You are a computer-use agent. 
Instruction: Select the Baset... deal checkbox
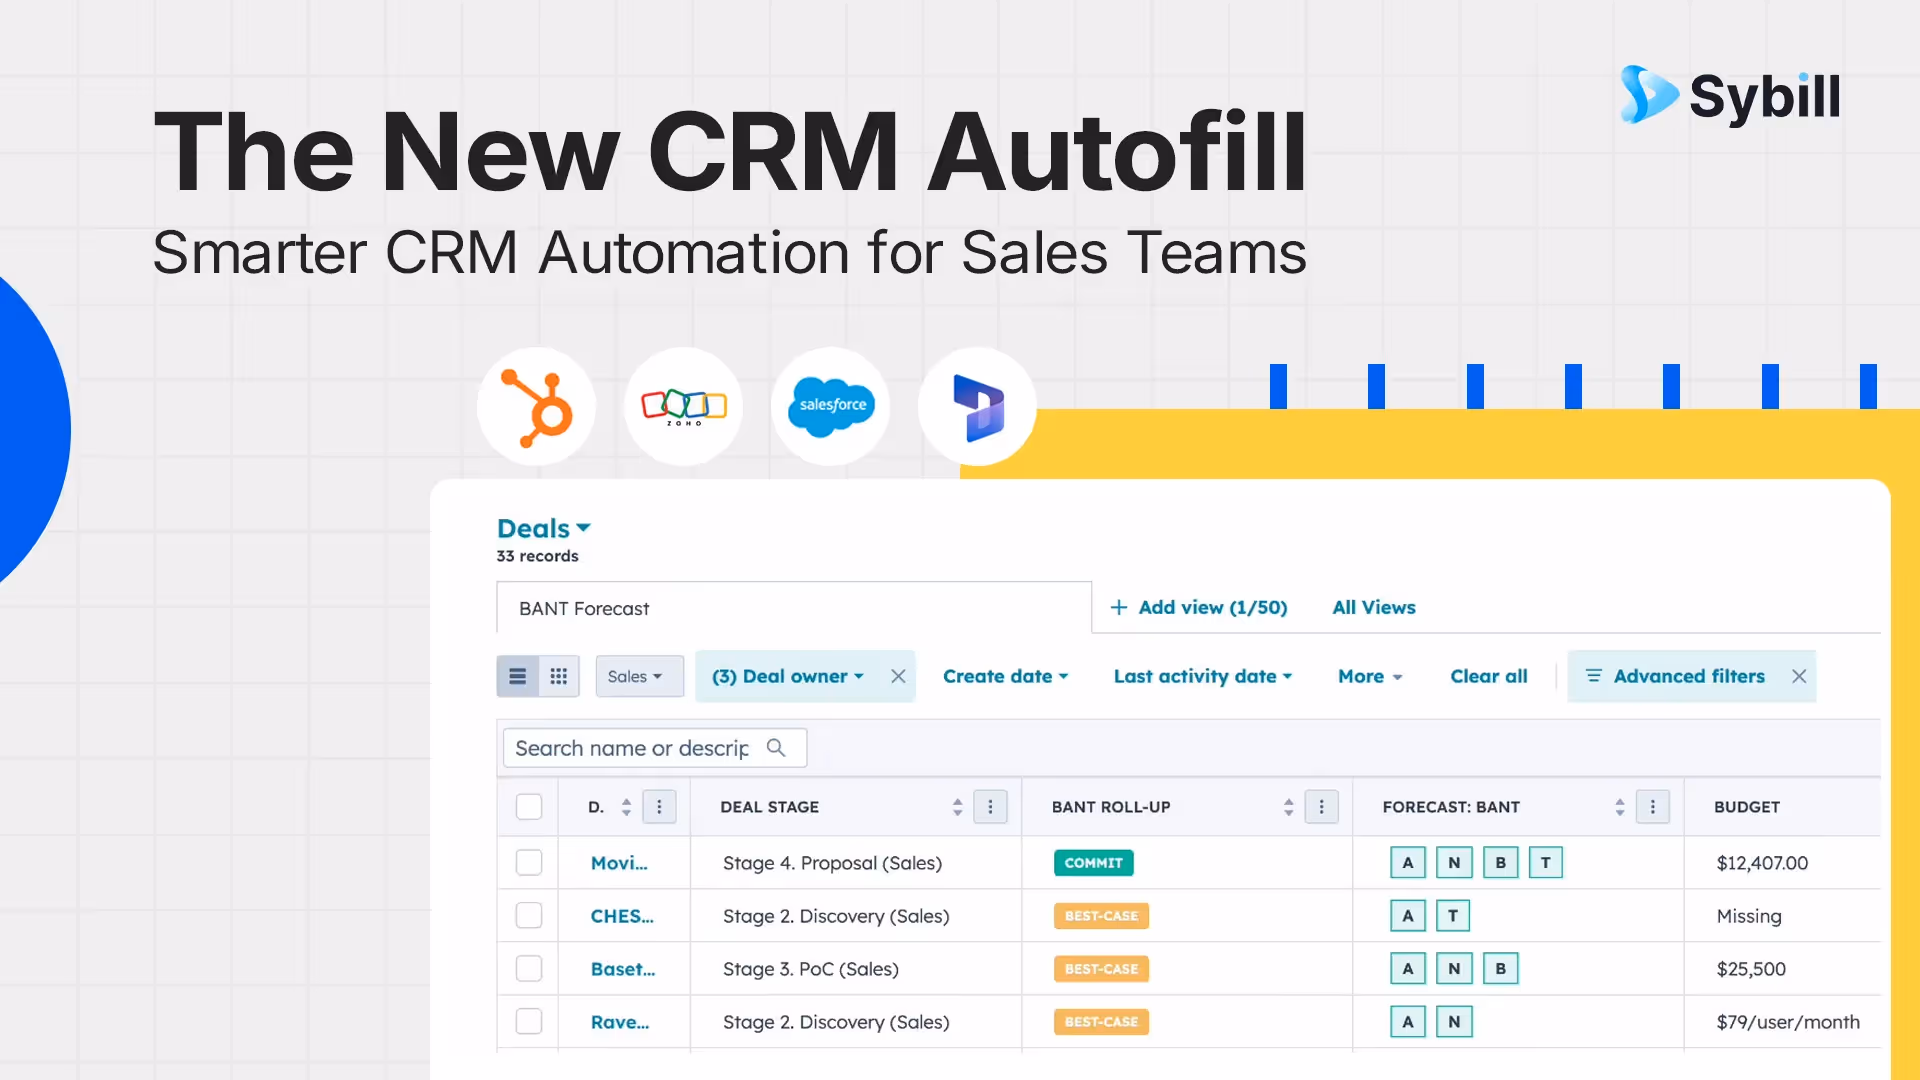[529, 968]
